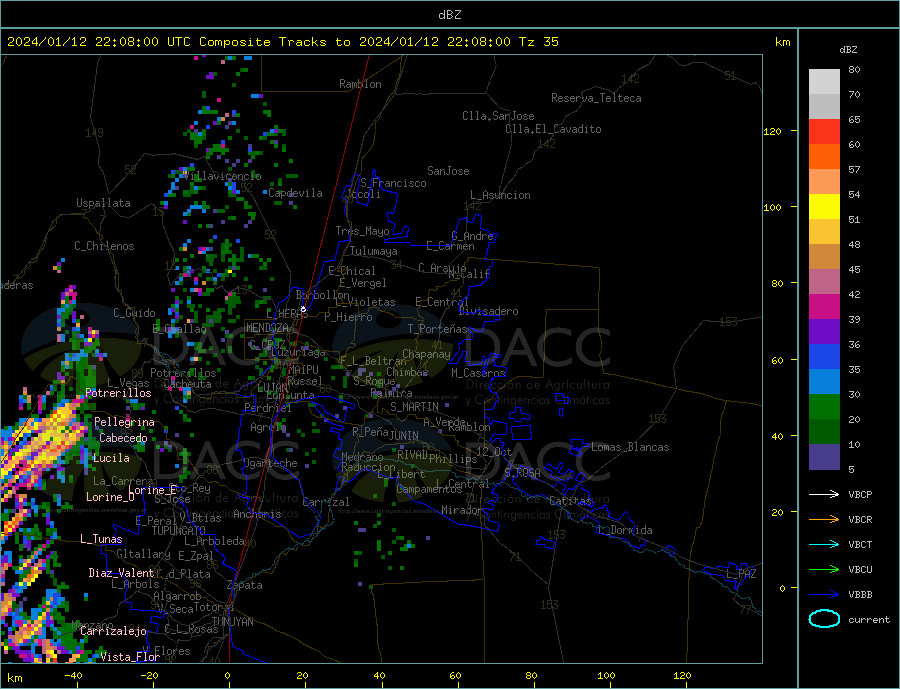The image size is (900, 689).
Task: Click the 'RIVAD' label
Action: pos(413,455)
